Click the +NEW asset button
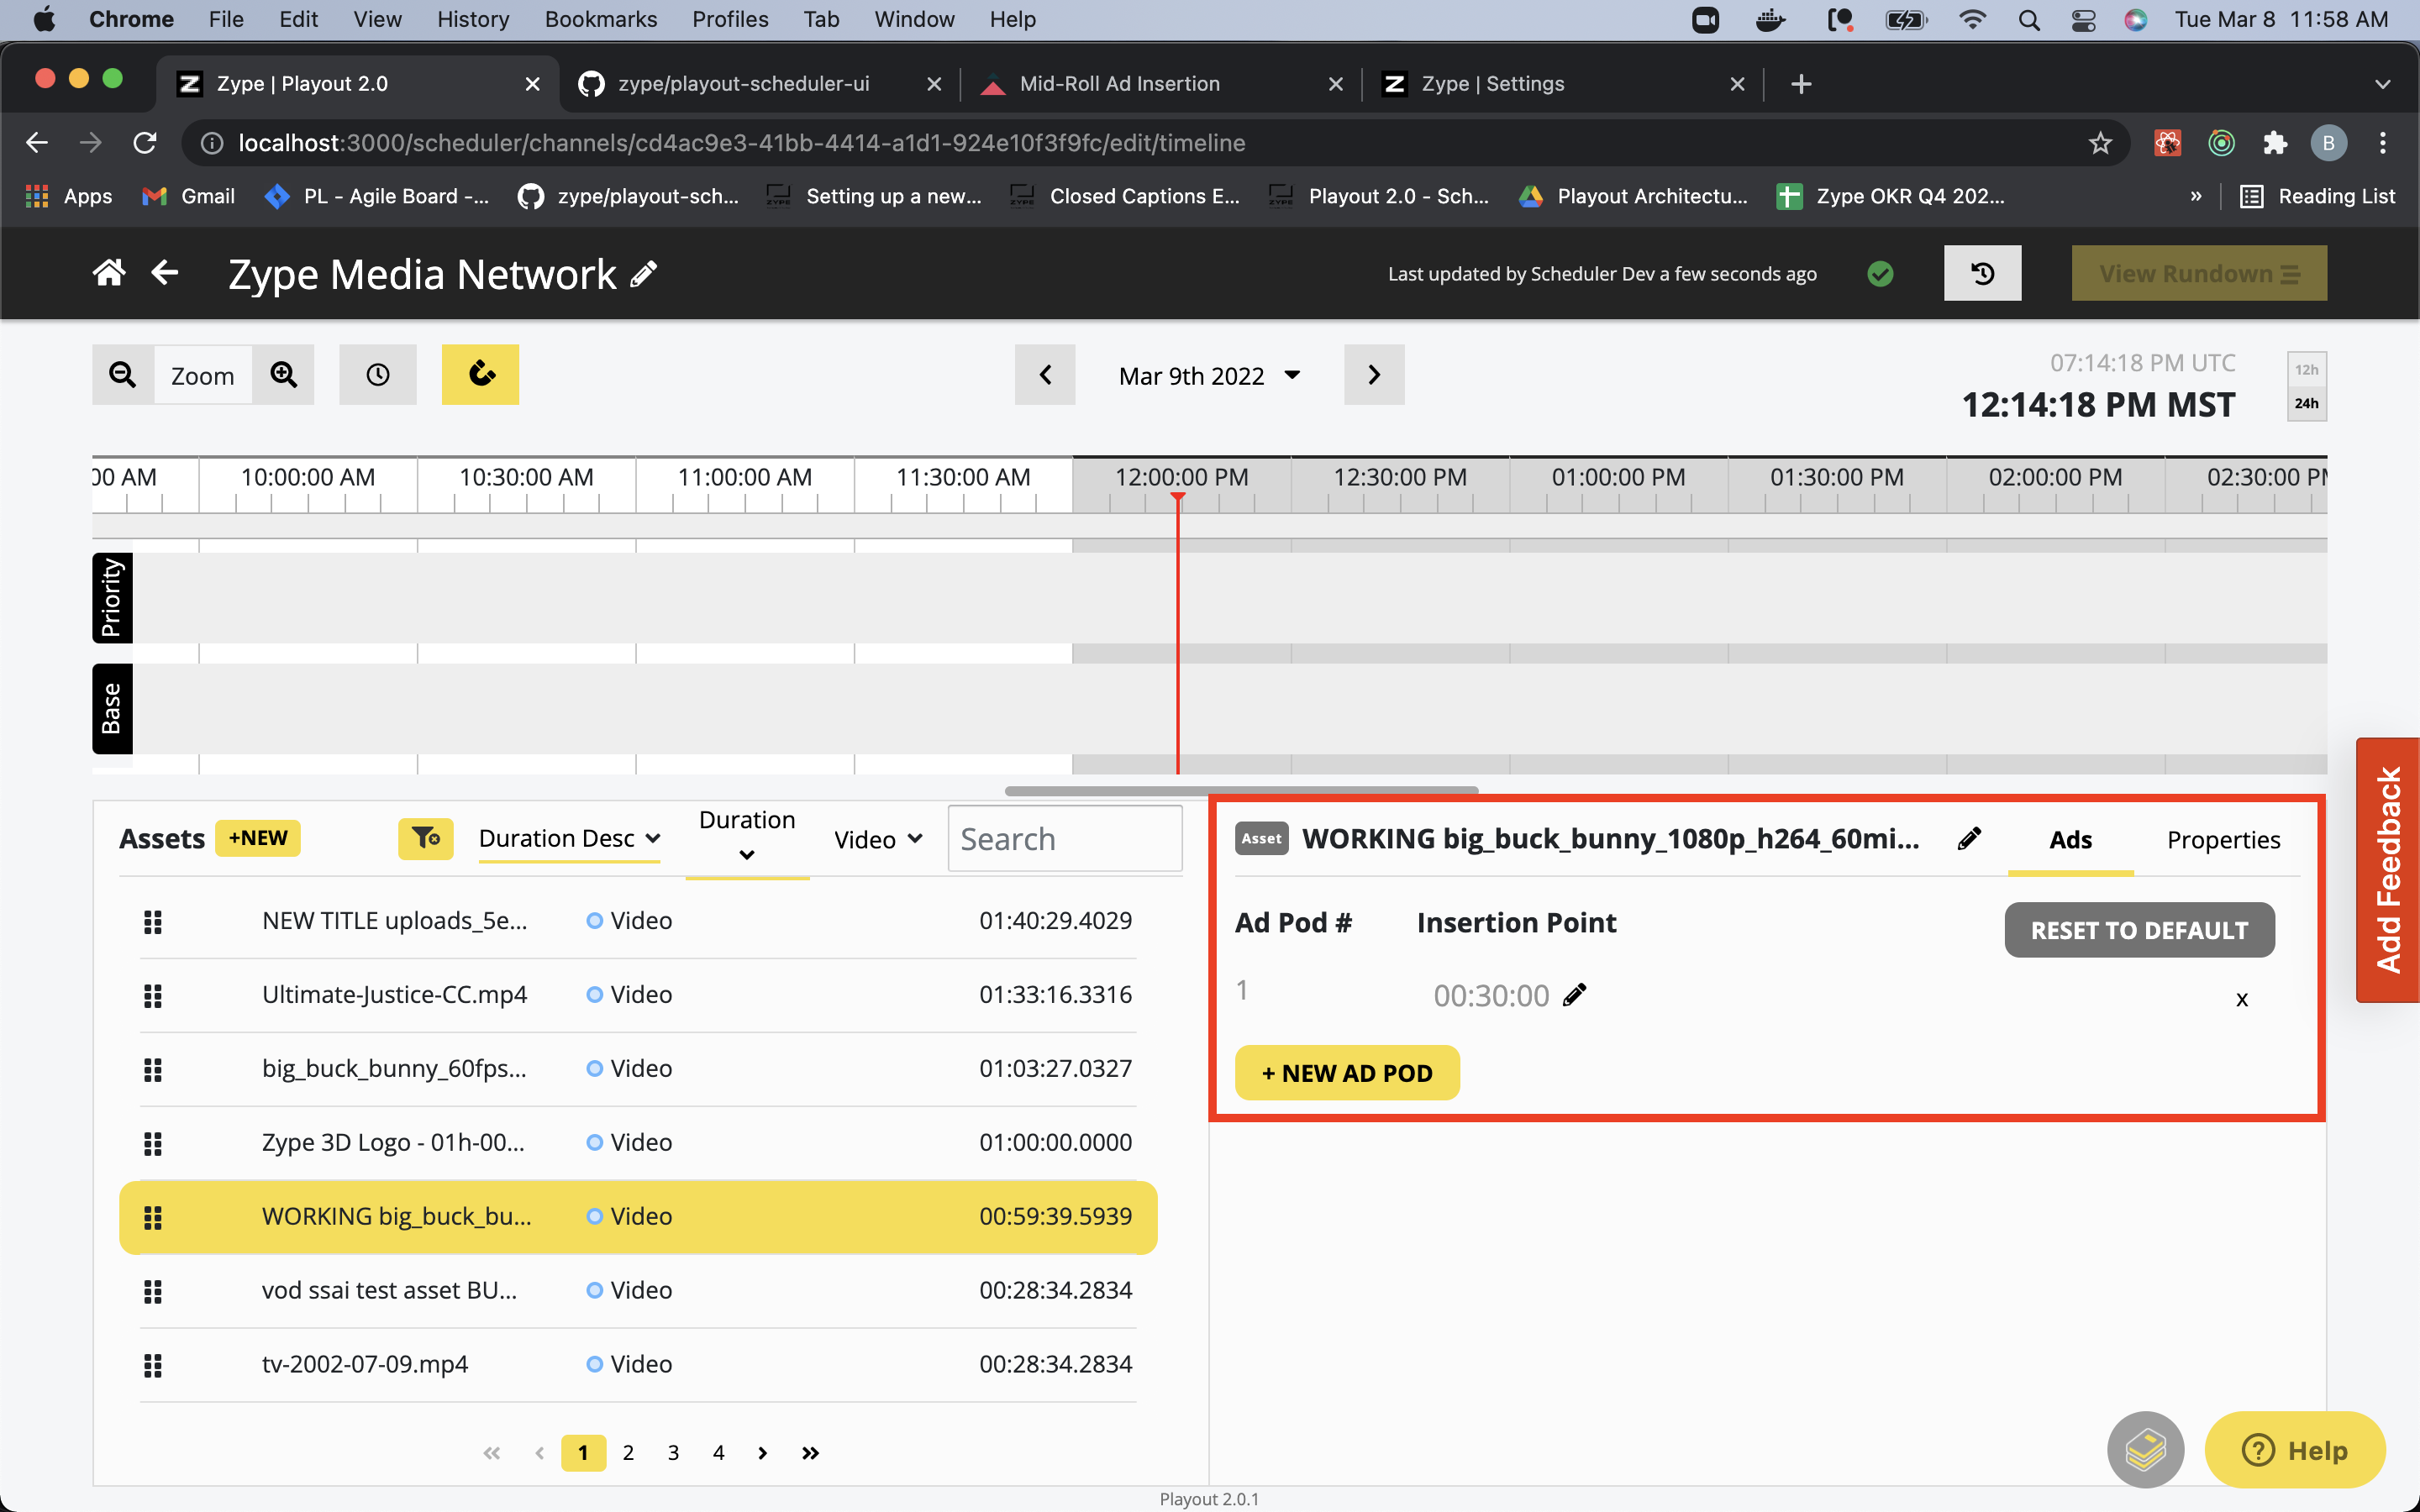The width and height of the screenshot is (2420, 1512). click(258, 838)
